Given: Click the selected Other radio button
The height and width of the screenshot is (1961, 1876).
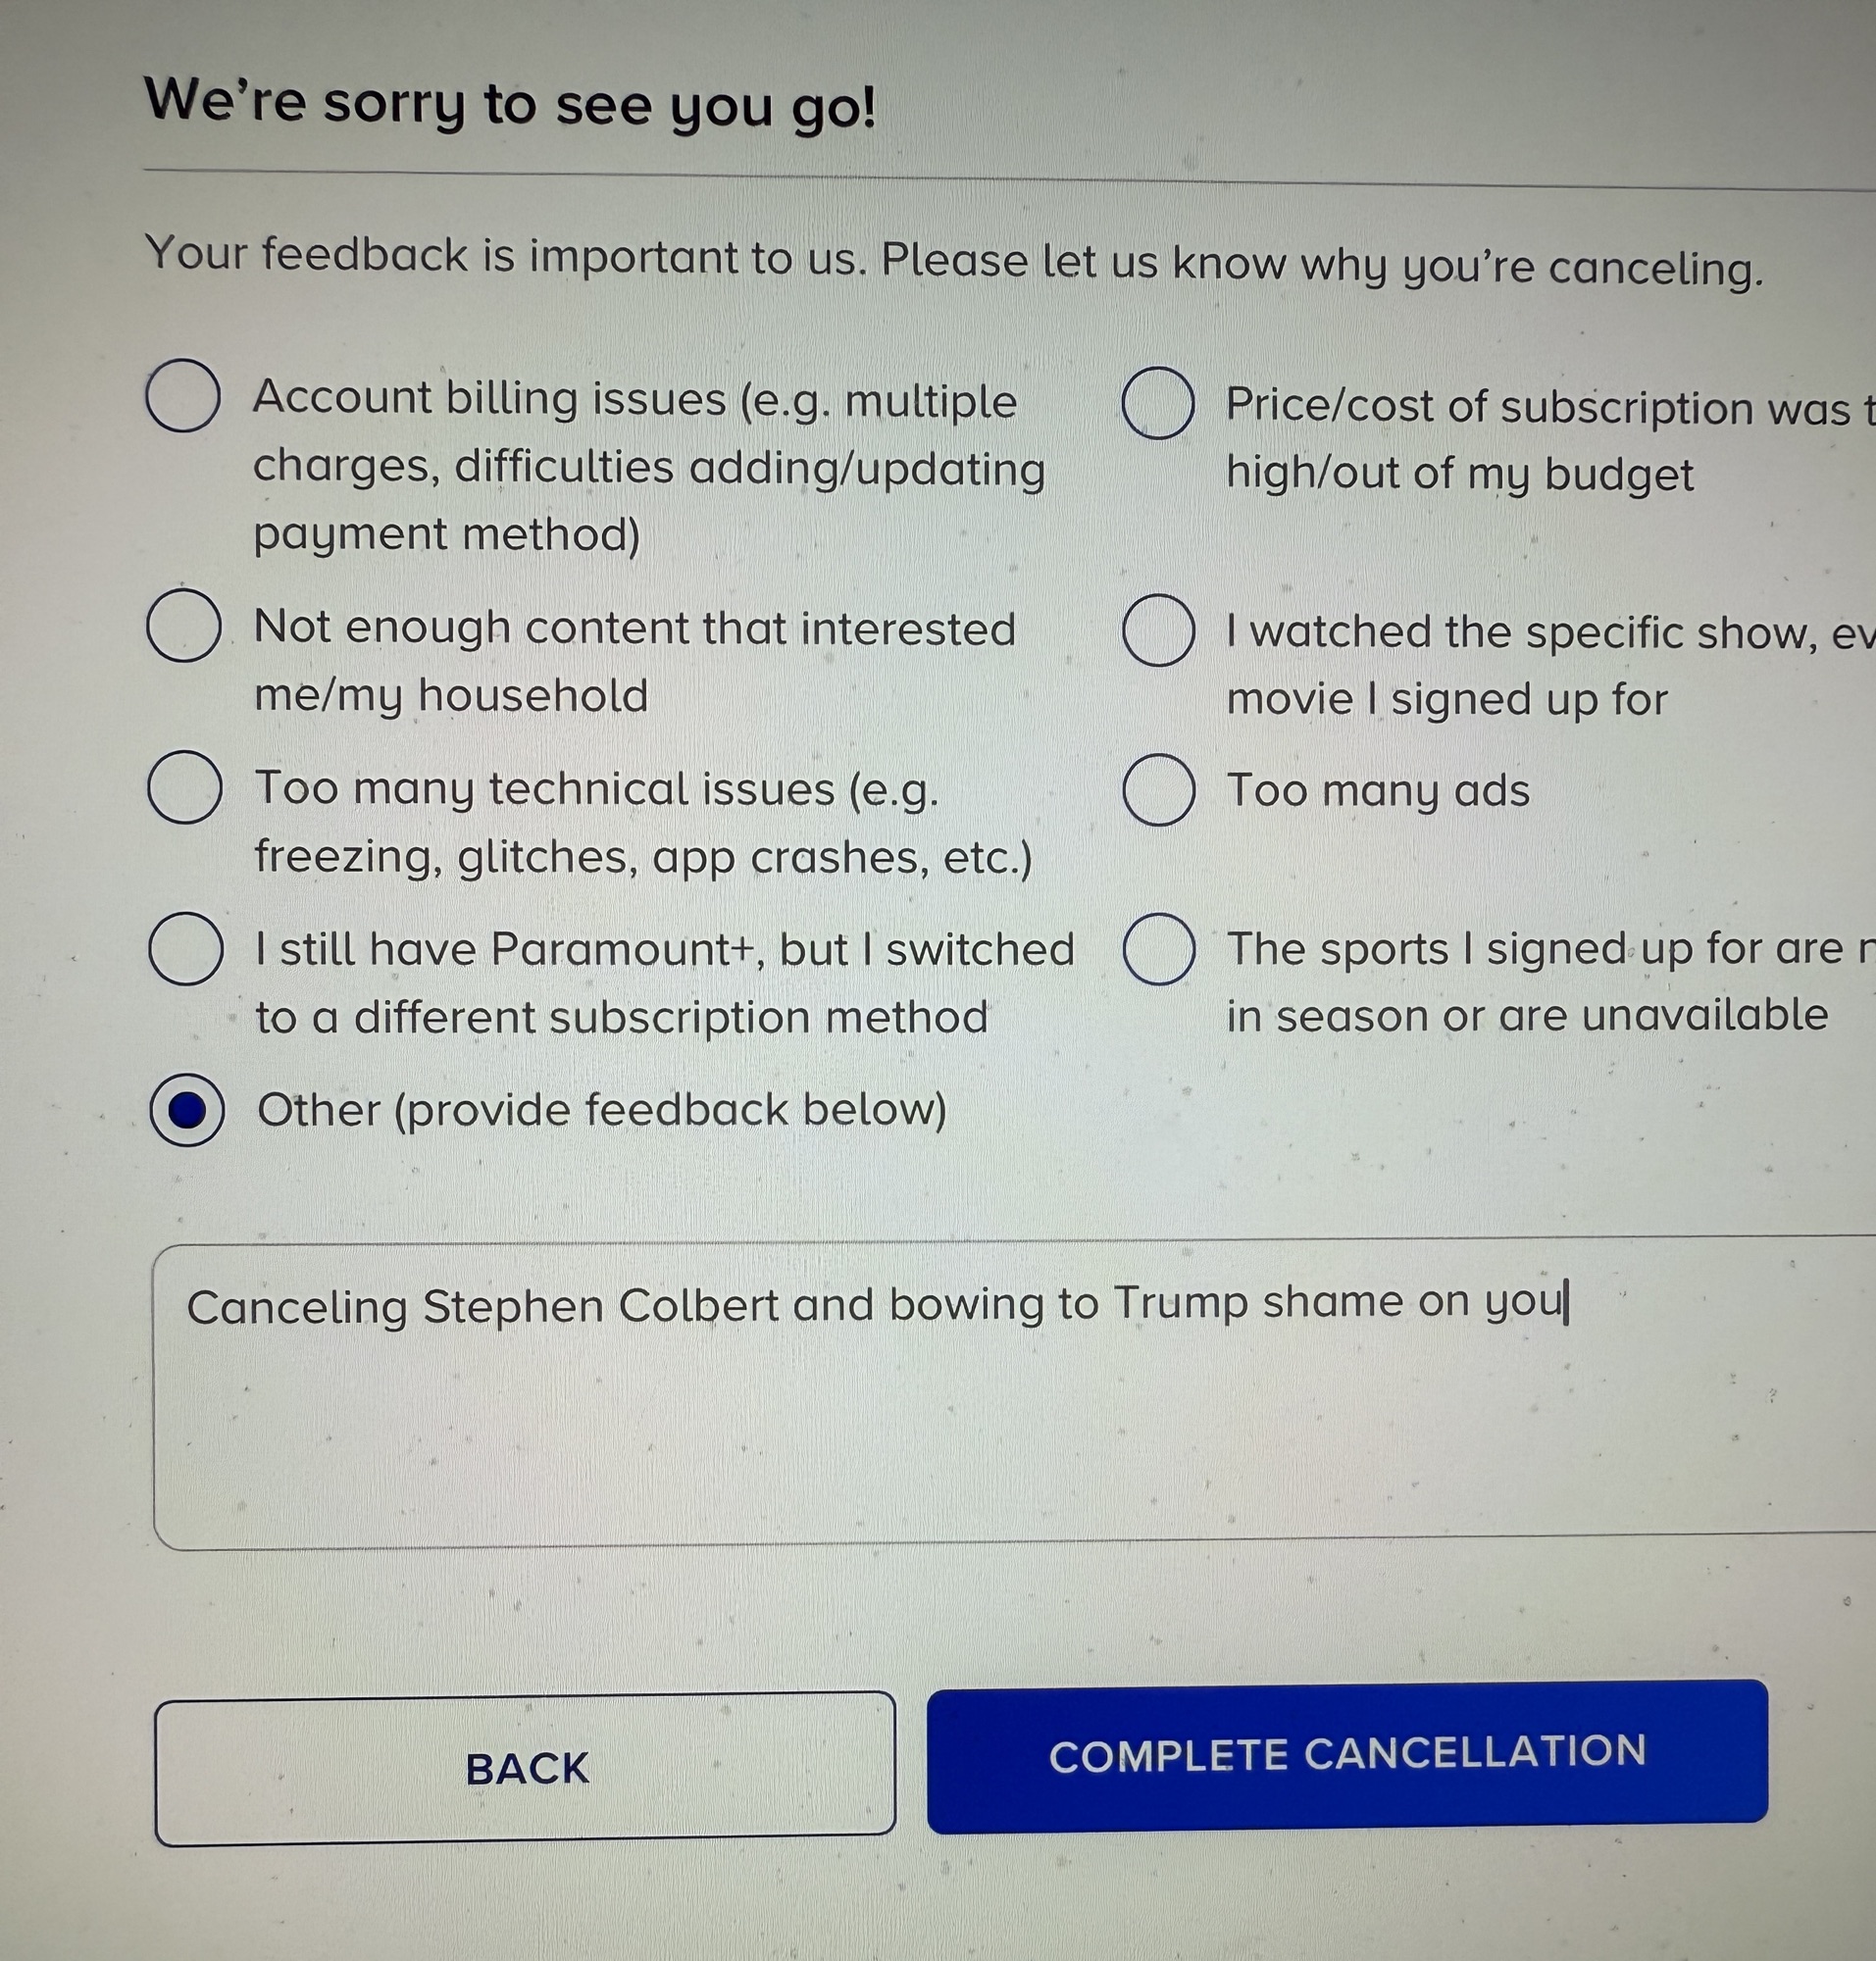Looking at the screenshot, I should point(187,1110).
